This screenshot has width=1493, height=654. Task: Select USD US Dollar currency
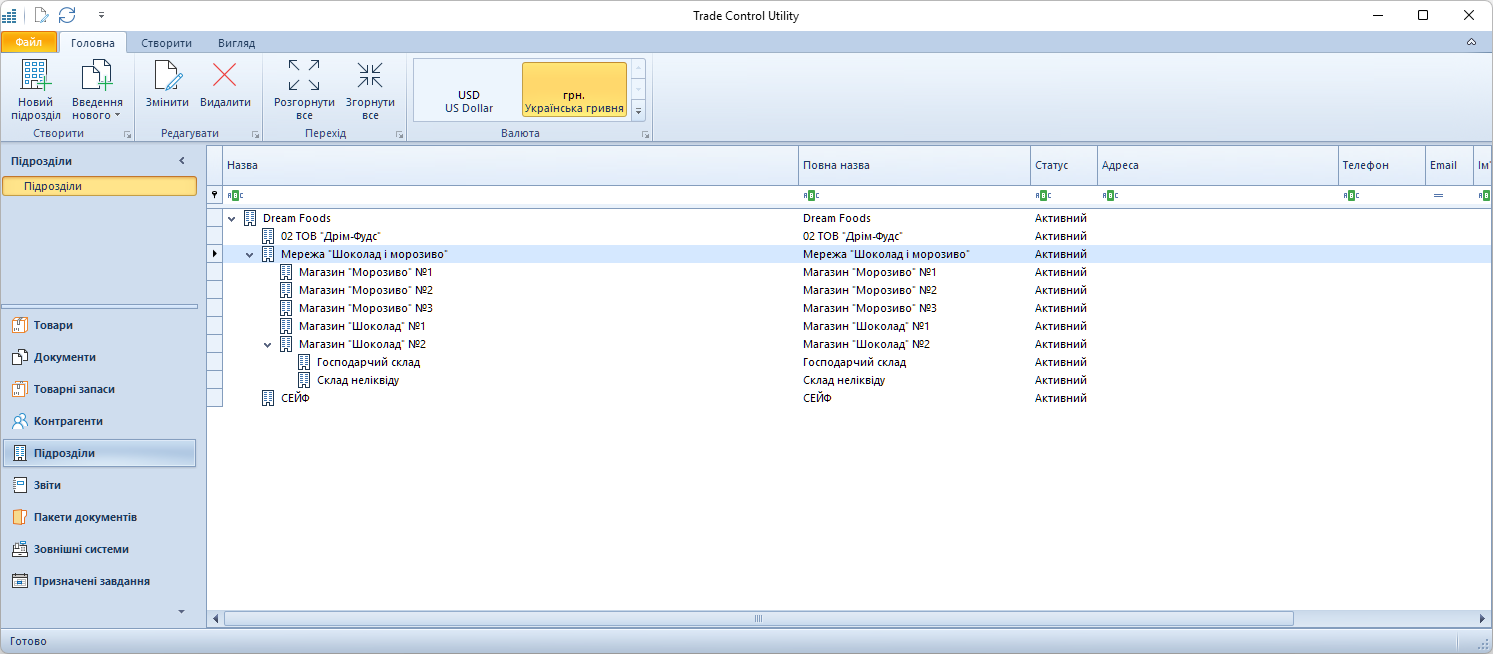[469, 101]
